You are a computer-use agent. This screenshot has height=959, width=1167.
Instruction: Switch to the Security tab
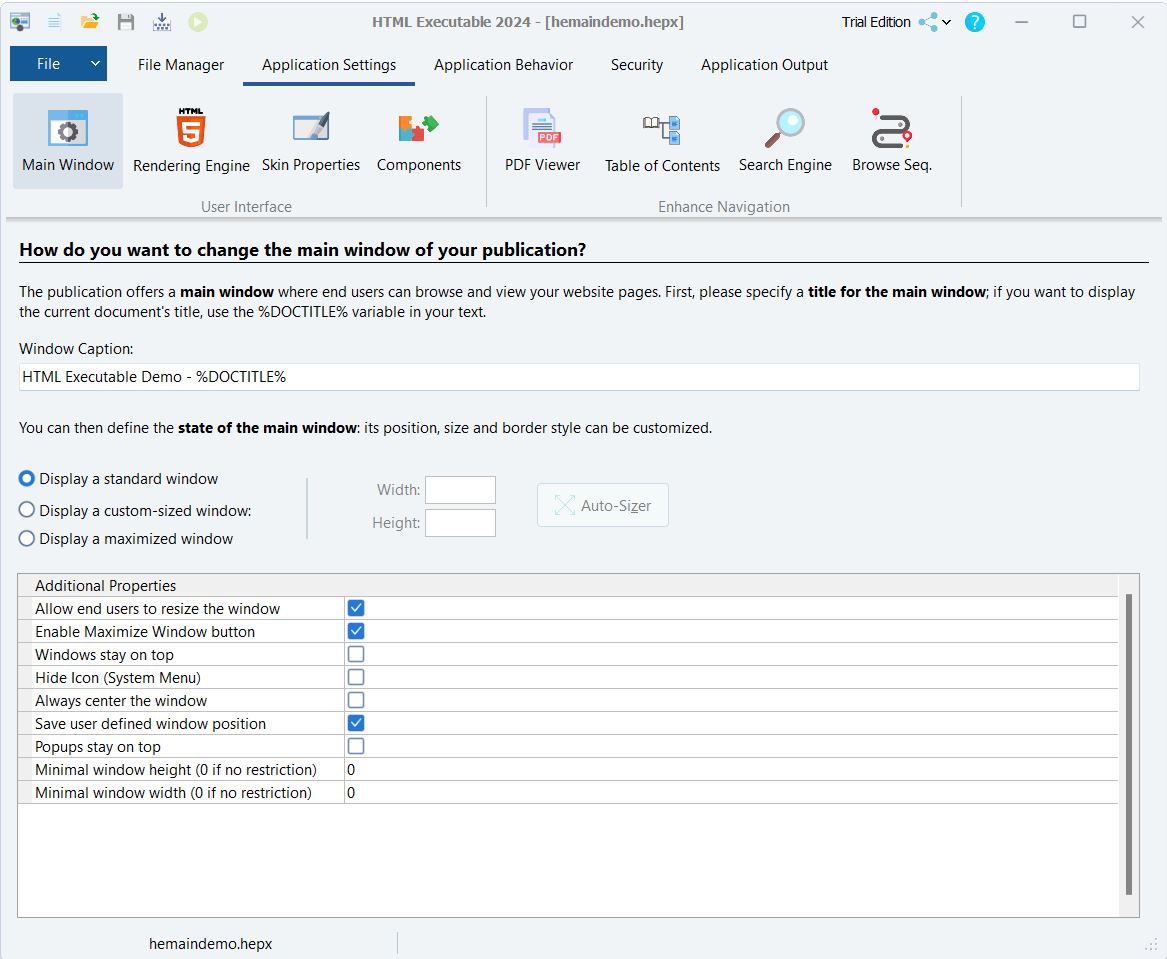click(636, 65)
